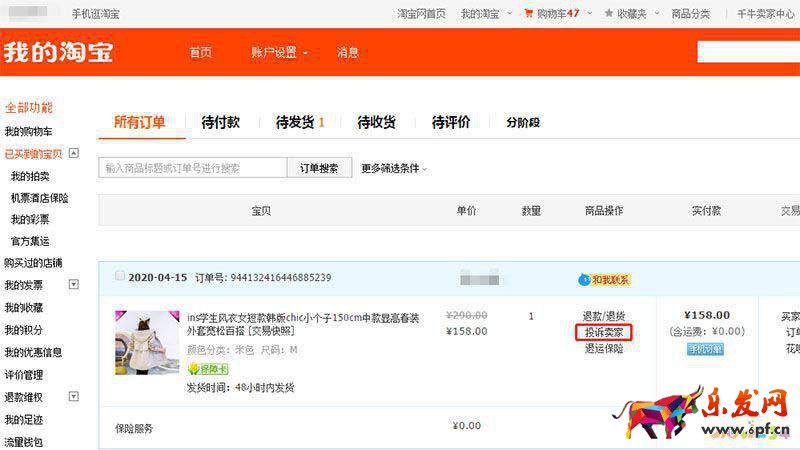The image size is (800, 450).
Task: Click the shopping cart icon in top bar
Action: 528,14
